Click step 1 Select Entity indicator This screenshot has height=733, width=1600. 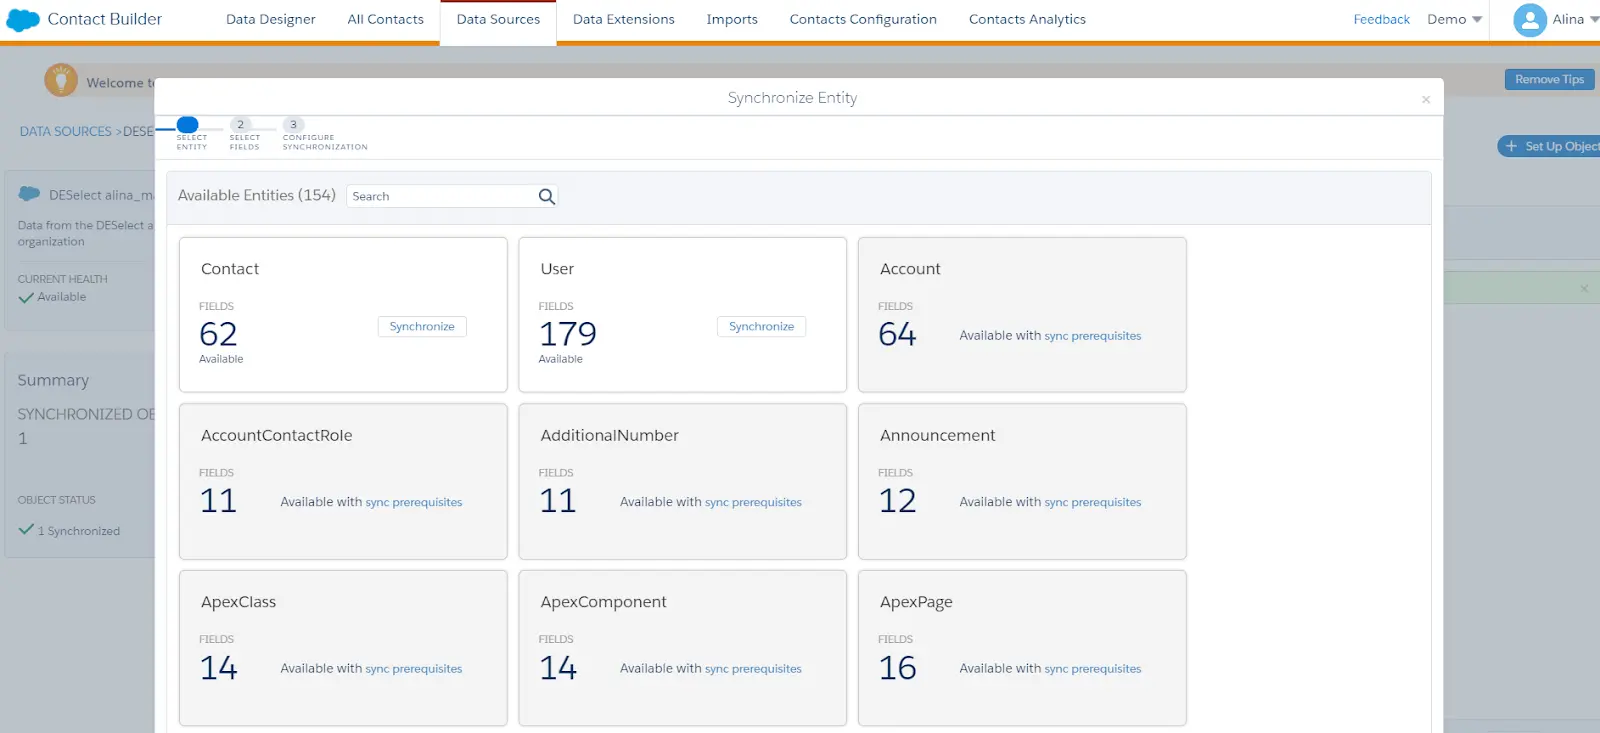188,125
